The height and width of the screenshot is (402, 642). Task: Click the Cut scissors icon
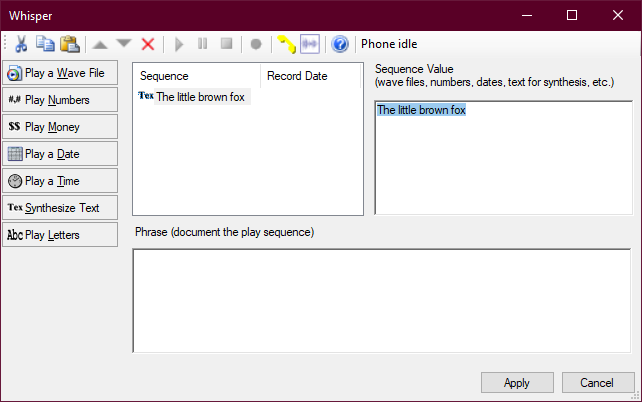(21, 44)
